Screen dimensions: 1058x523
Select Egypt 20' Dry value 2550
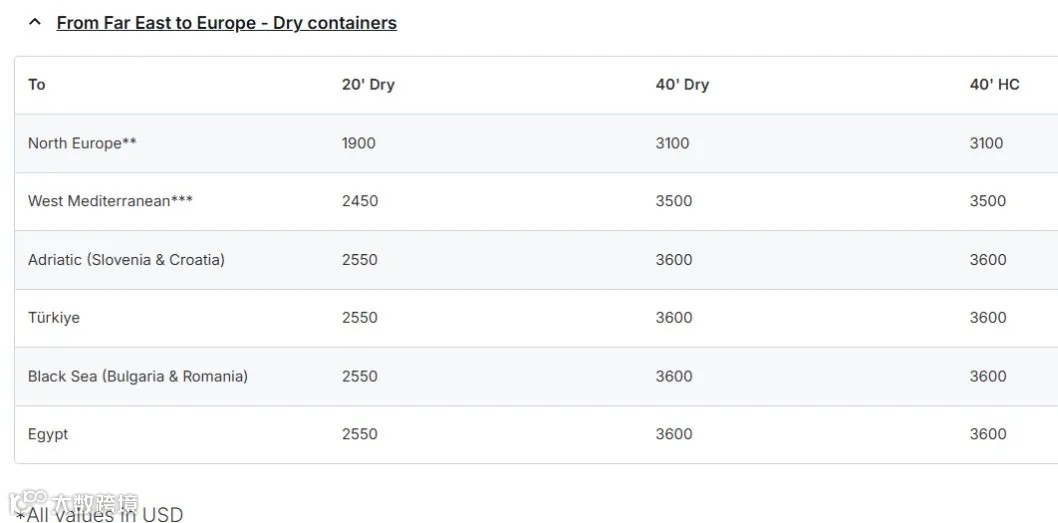tap(359, 434)
